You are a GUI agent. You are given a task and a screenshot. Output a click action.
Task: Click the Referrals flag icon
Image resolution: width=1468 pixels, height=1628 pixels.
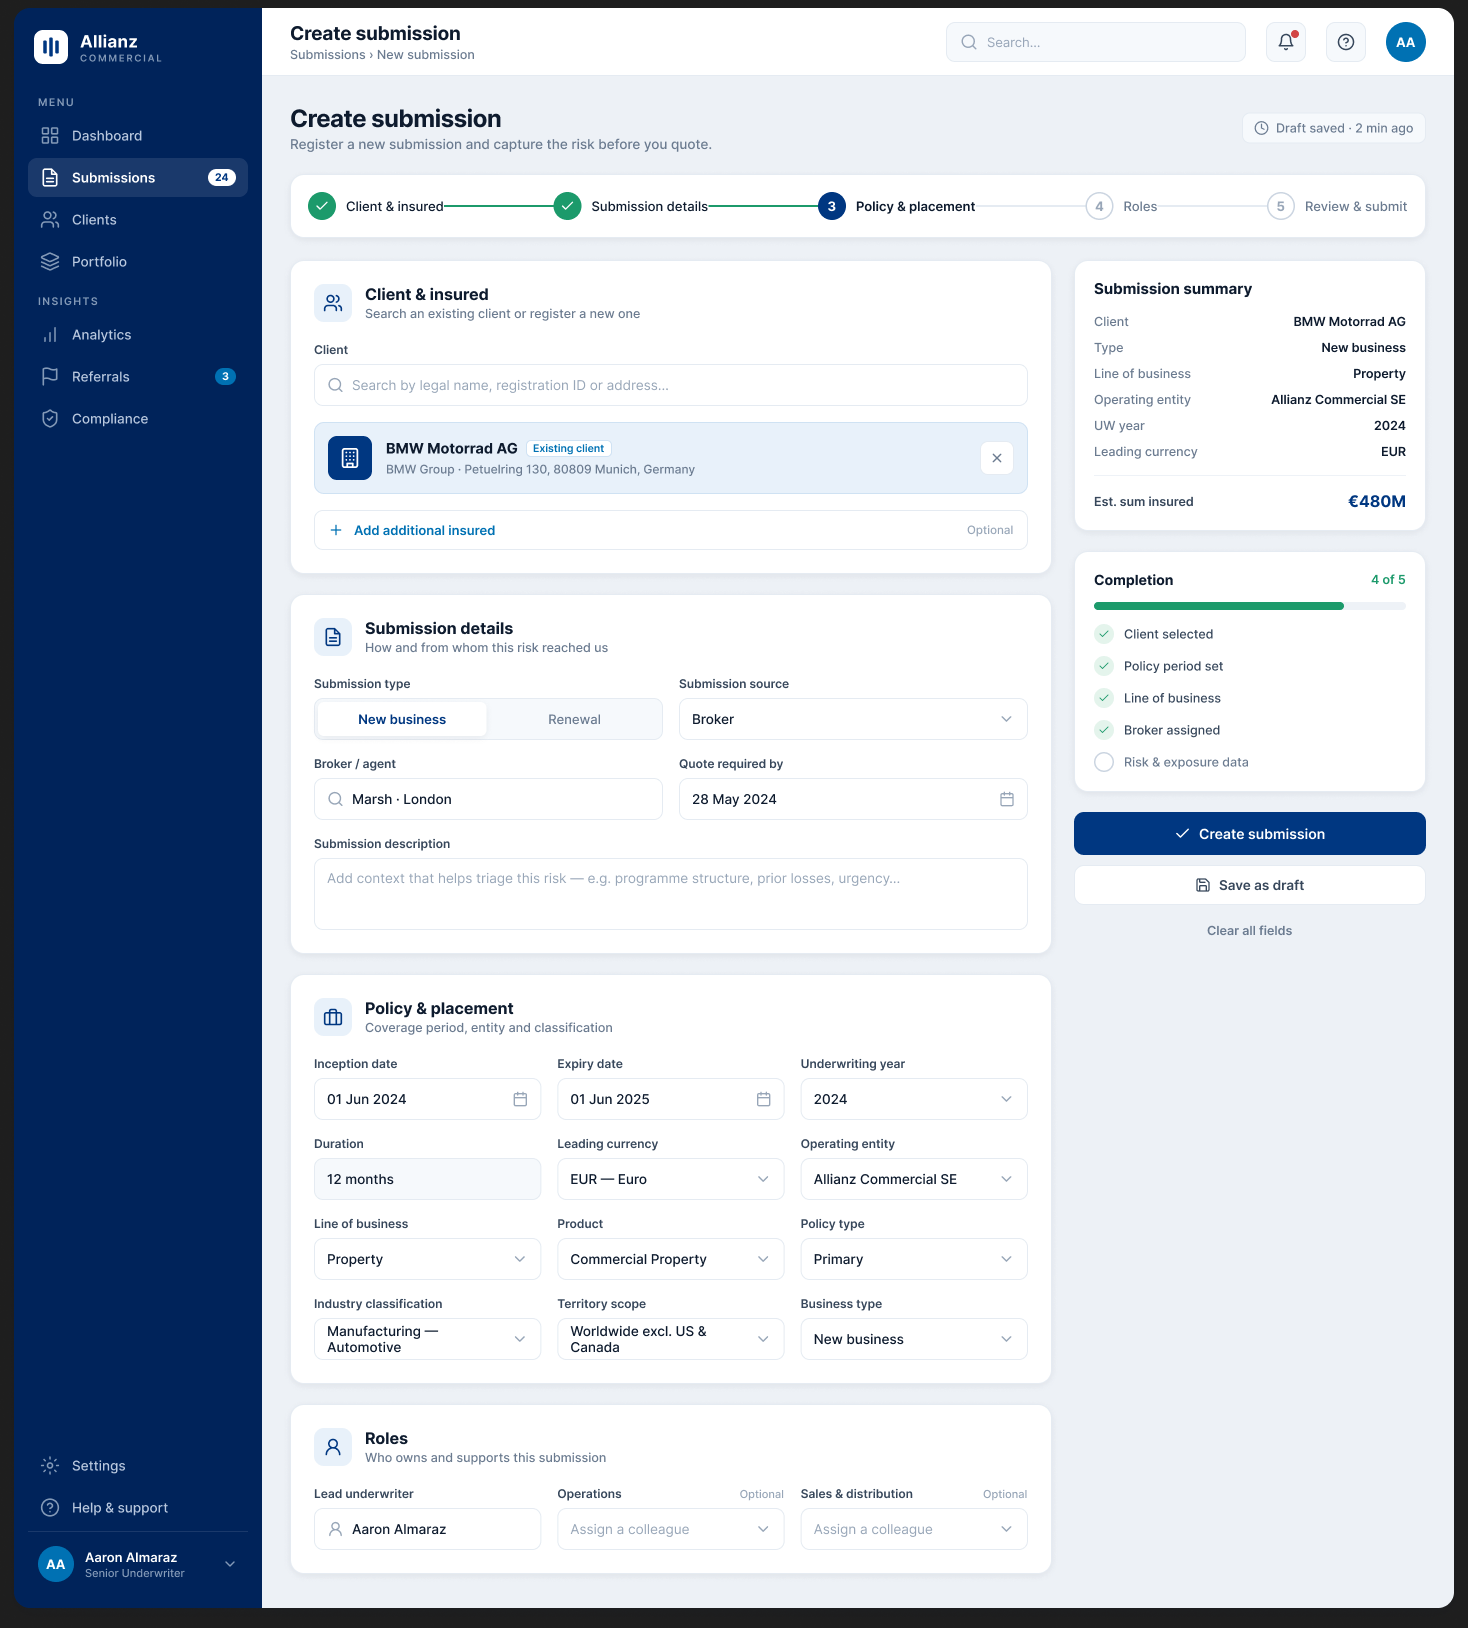click(50, 377)
